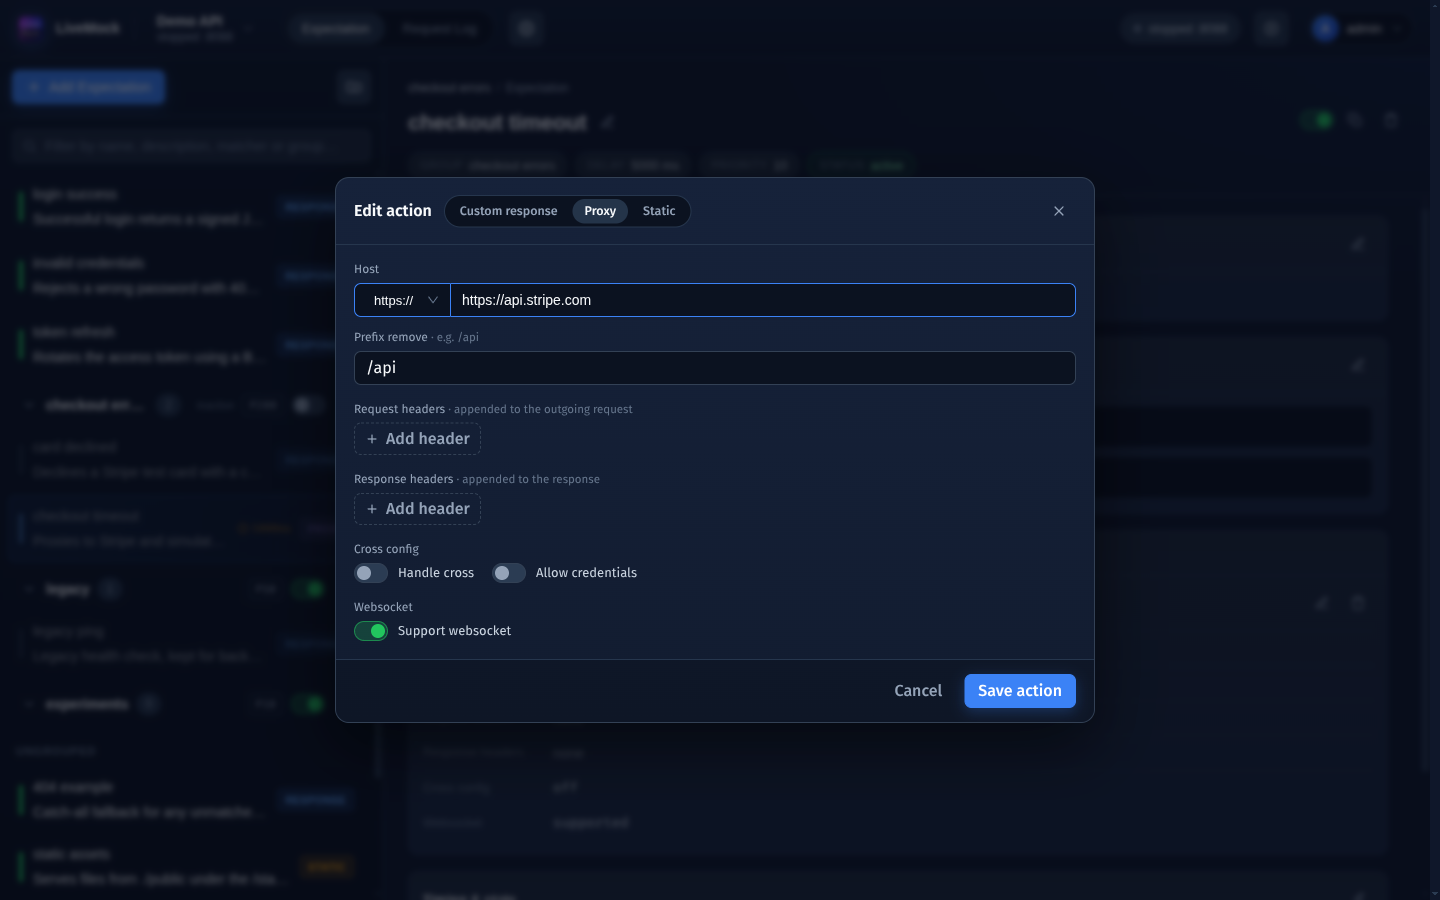1440x900 pixels.
Task: Switch to the Custom response tab
Action: [508, 211]
